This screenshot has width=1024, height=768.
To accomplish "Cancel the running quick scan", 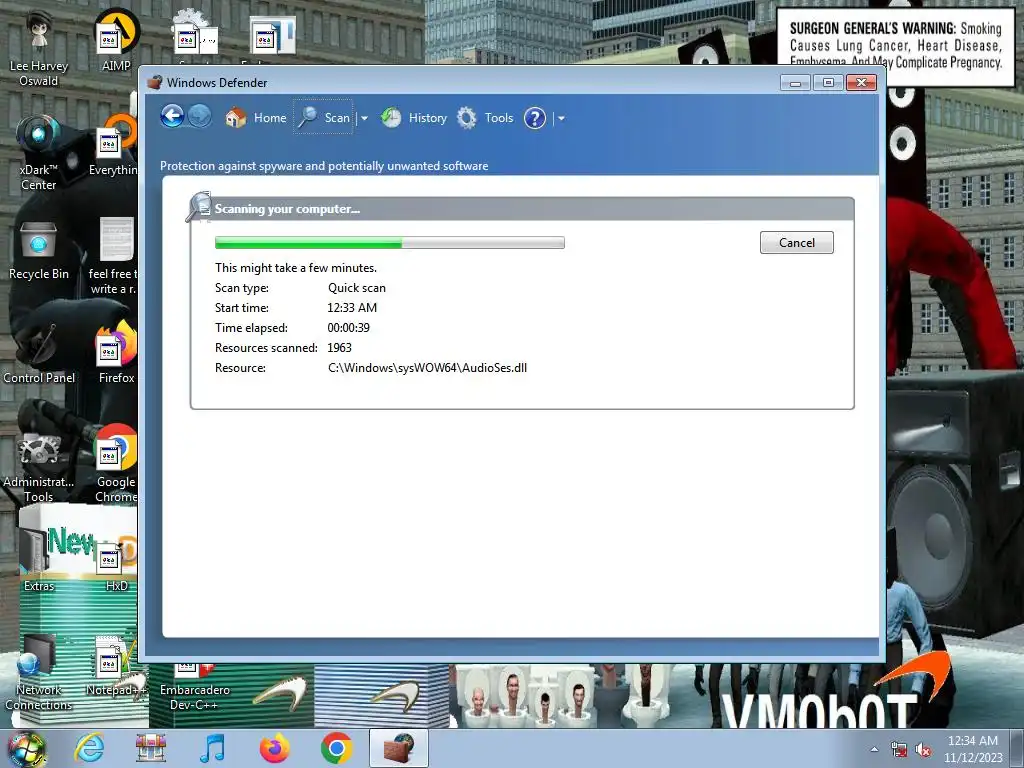I will [797, 242].
